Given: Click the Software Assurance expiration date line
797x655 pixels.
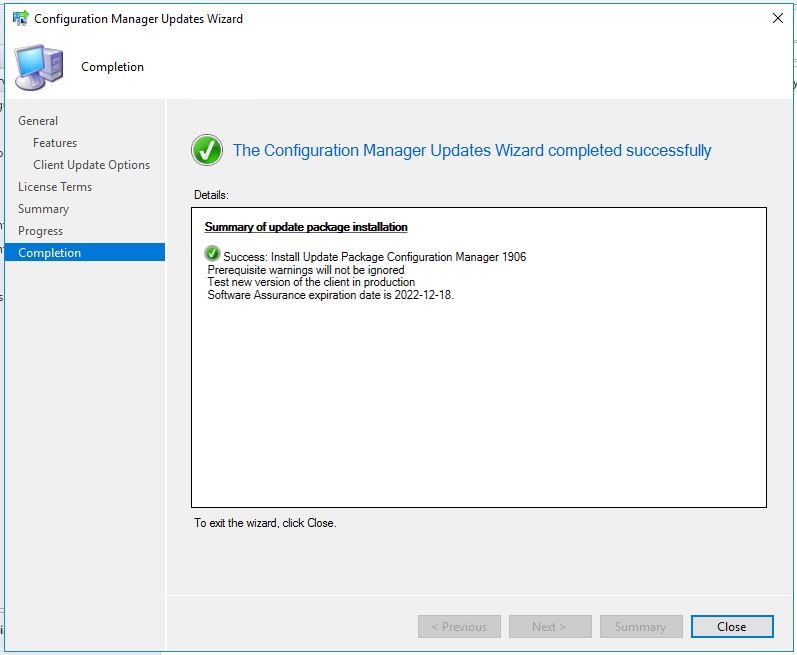Looking at the screenshot, I should (x=330, y=295).
